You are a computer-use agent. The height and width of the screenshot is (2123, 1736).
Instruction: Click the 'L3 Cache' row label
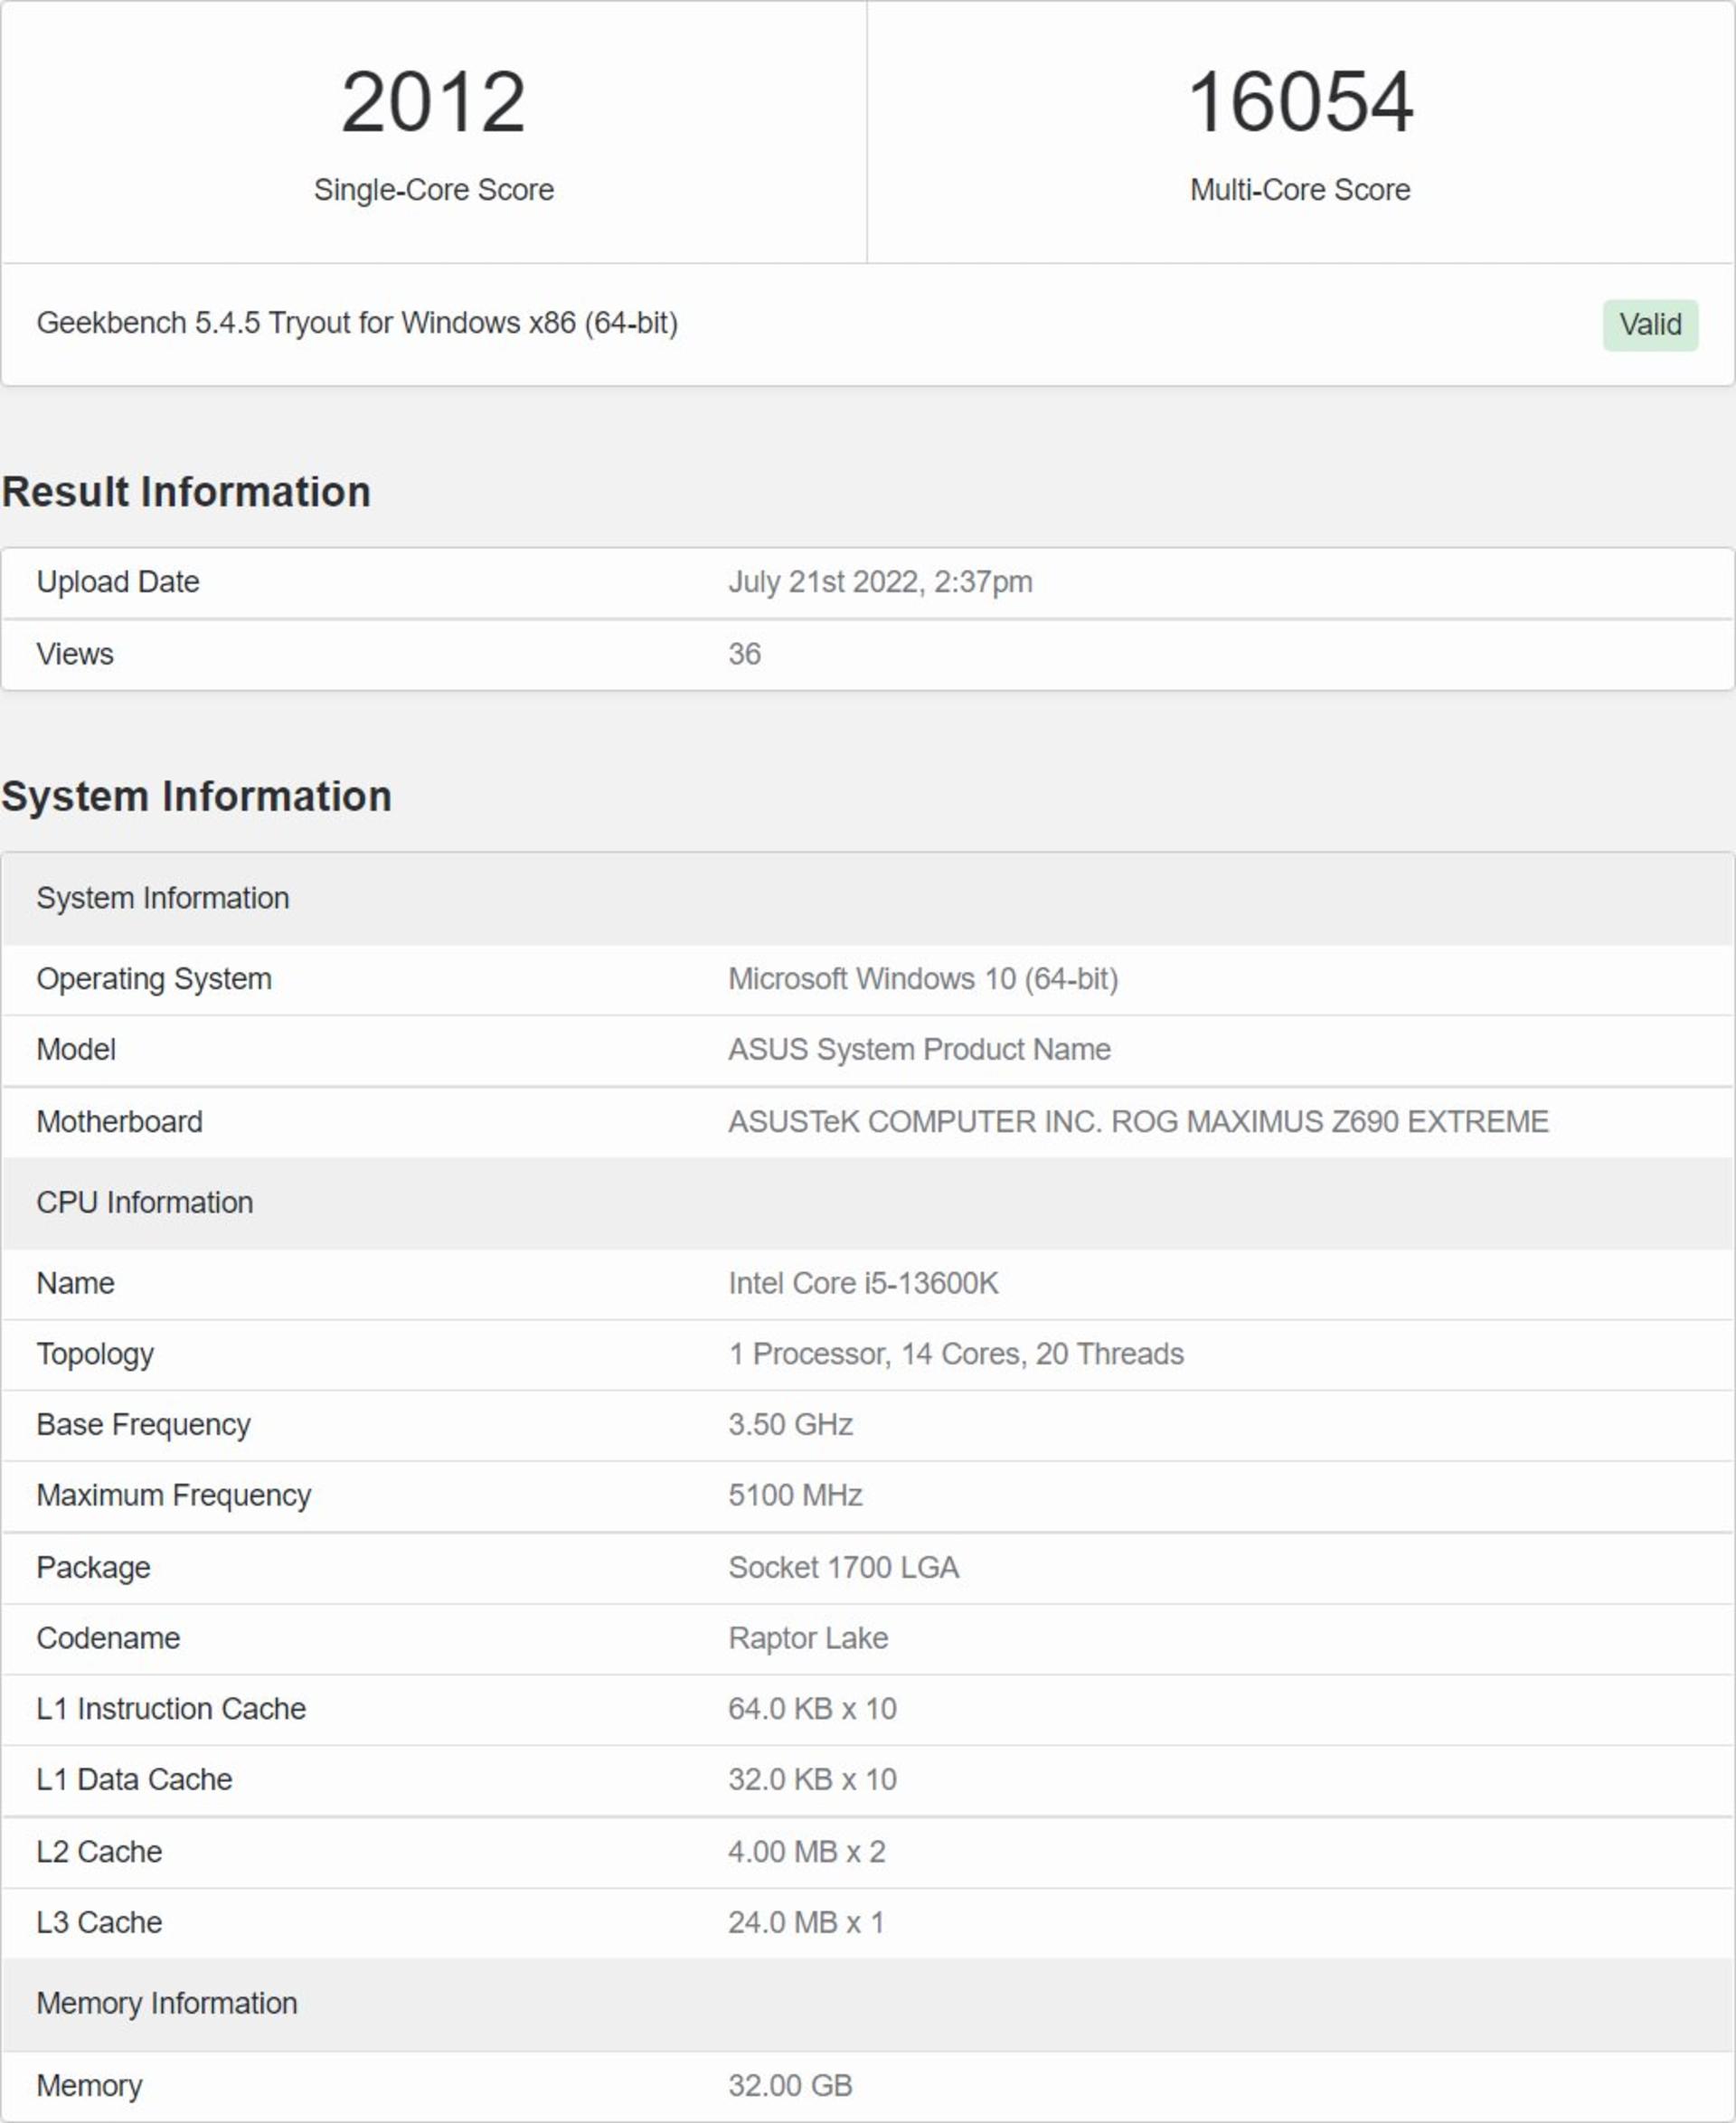99,1923
